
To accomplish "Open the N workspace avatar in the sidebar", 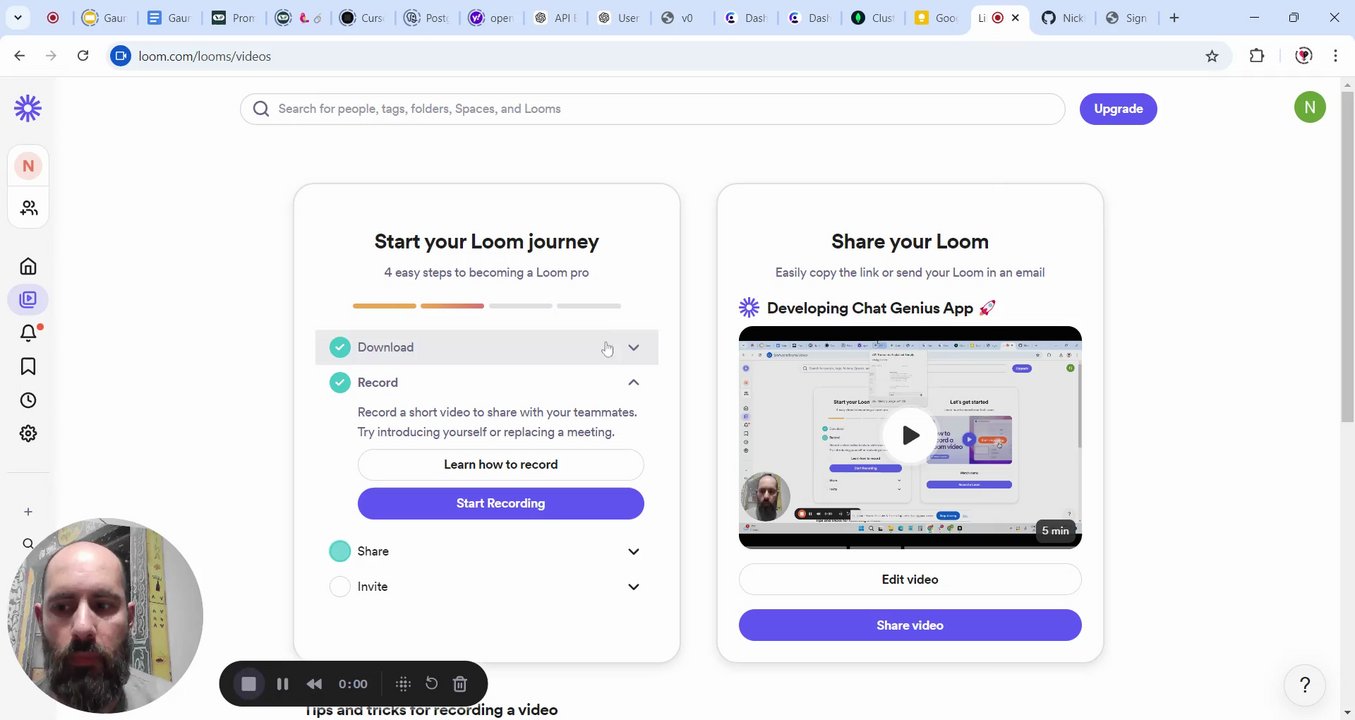I will click(28, 166).
